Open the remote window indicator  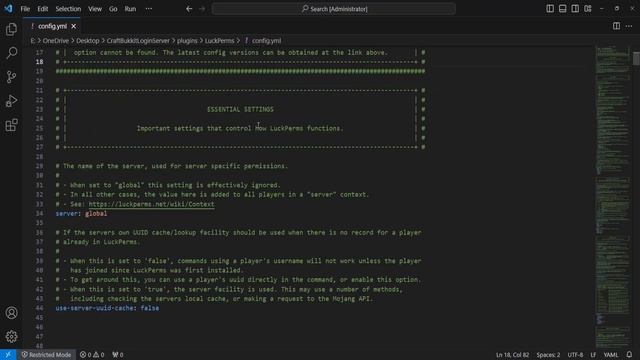pos(8,355)
